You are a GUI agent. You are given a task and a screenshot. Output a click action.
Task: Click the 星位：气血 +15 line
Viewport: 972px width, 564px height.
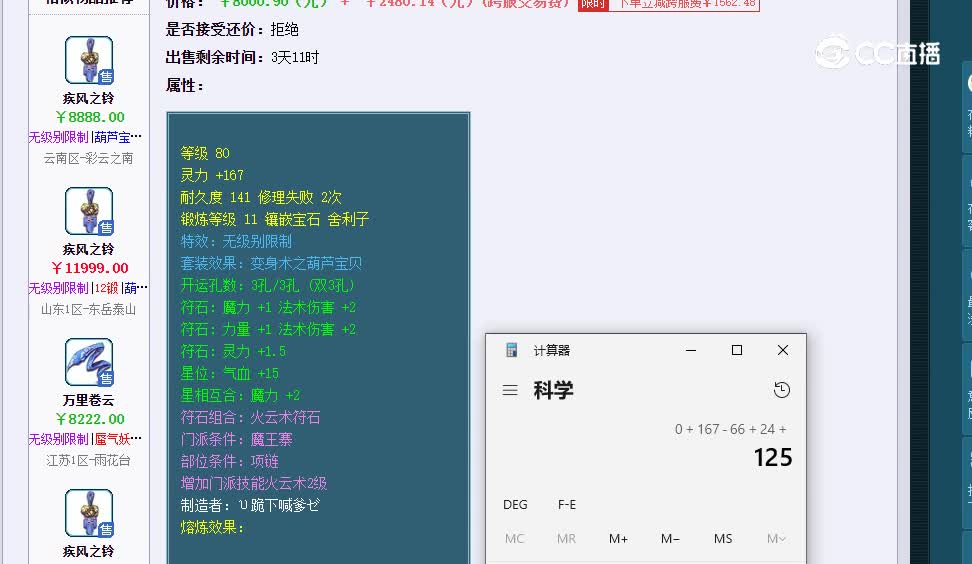[x=230, y=373]
